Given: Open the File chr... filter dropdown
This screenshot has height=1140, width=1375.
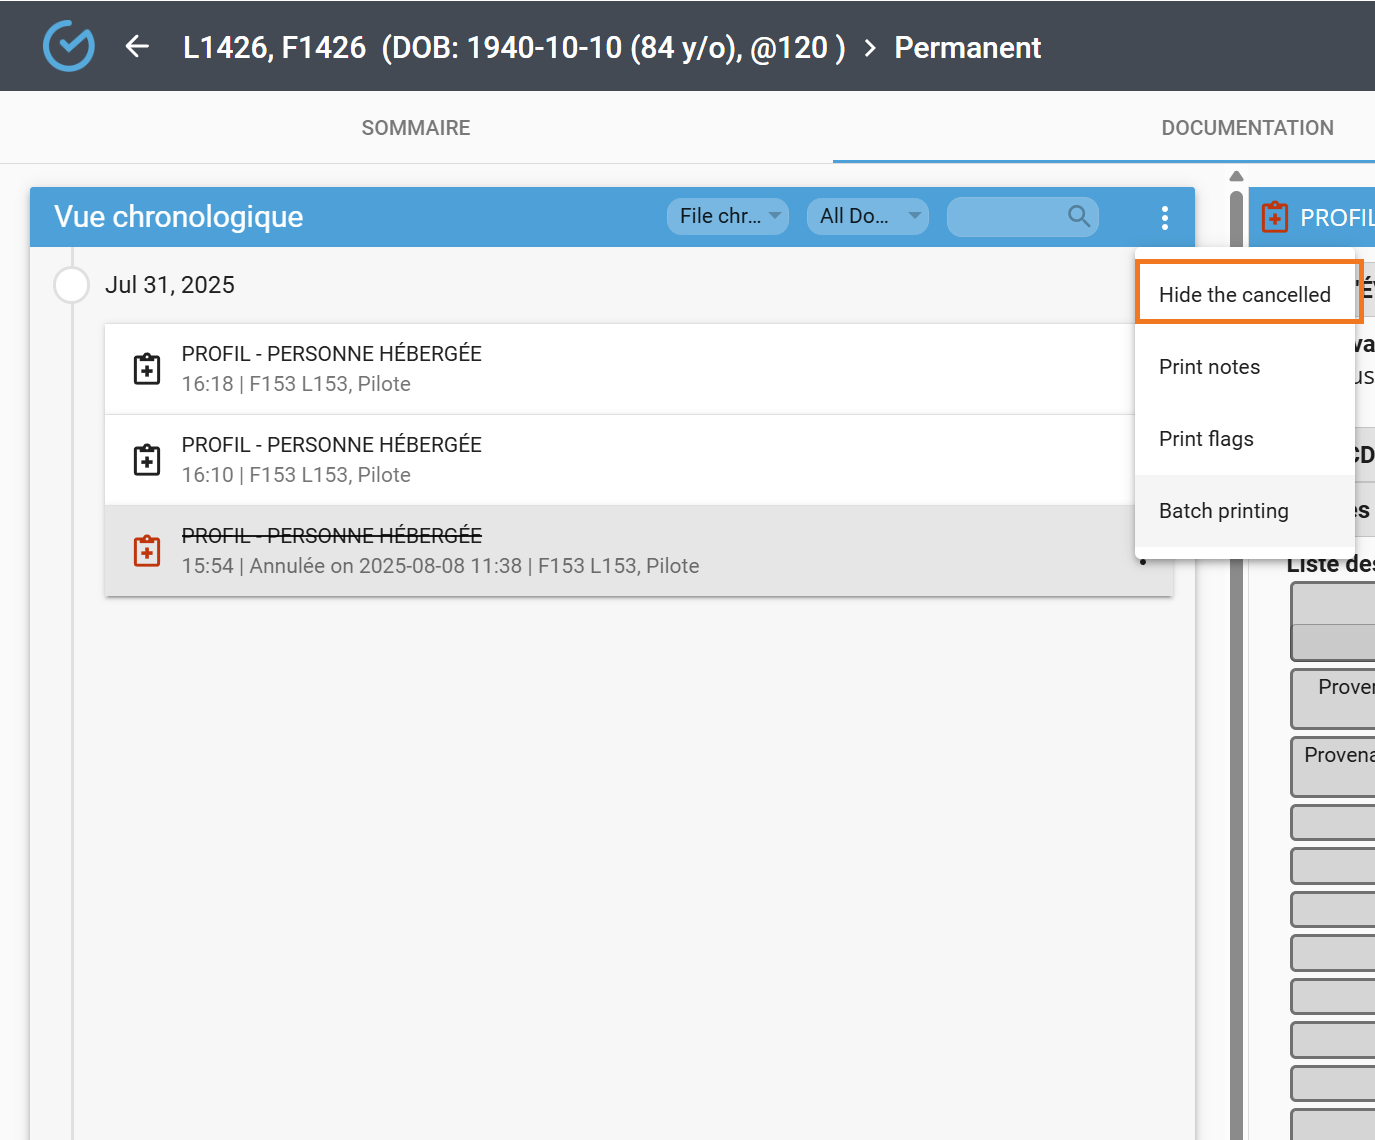Looking at the screenshot, I should click(x=728, y=216).
